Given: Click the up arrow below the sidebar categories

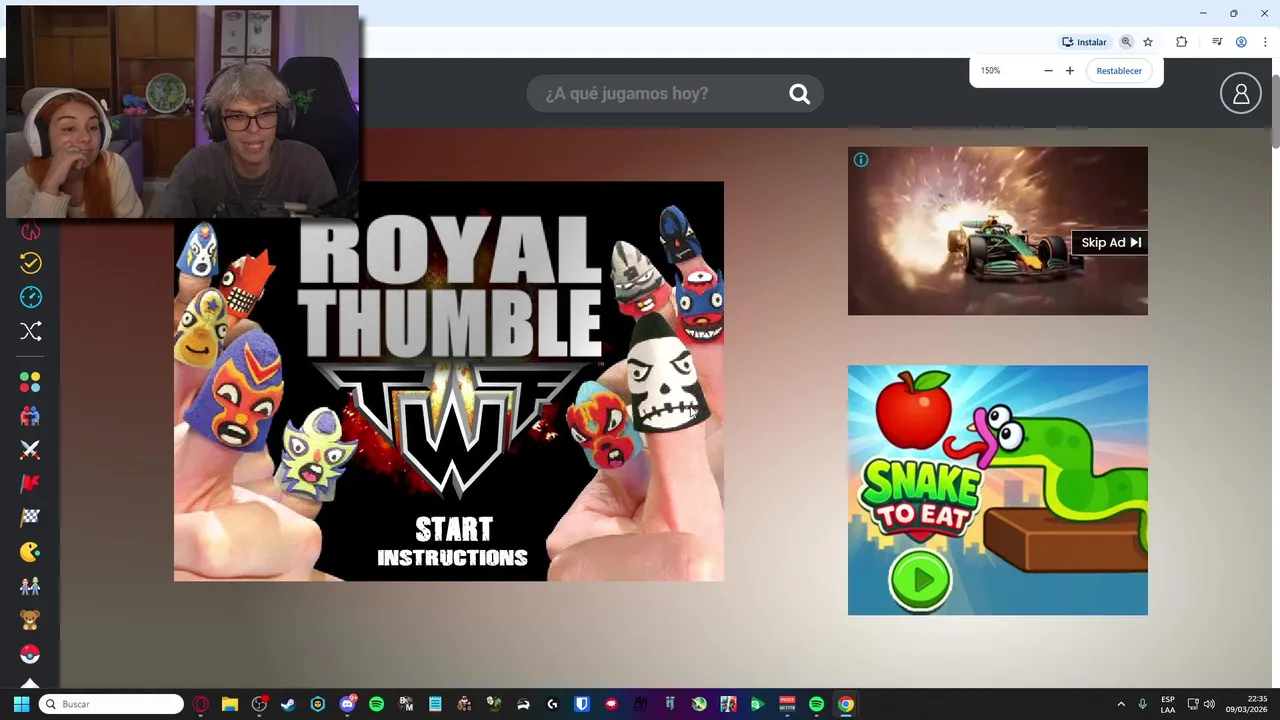Looking at the screenshot, I should [30, 684].
